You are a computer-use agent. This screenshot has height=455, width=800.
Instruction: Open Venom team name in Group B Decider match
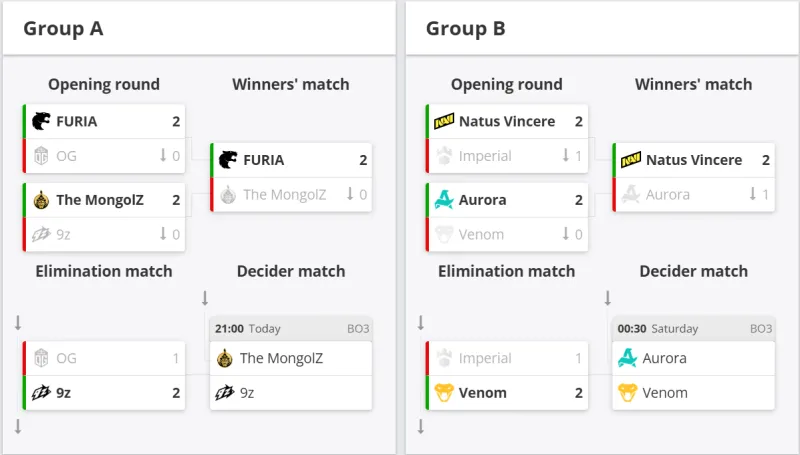(664, 393)
